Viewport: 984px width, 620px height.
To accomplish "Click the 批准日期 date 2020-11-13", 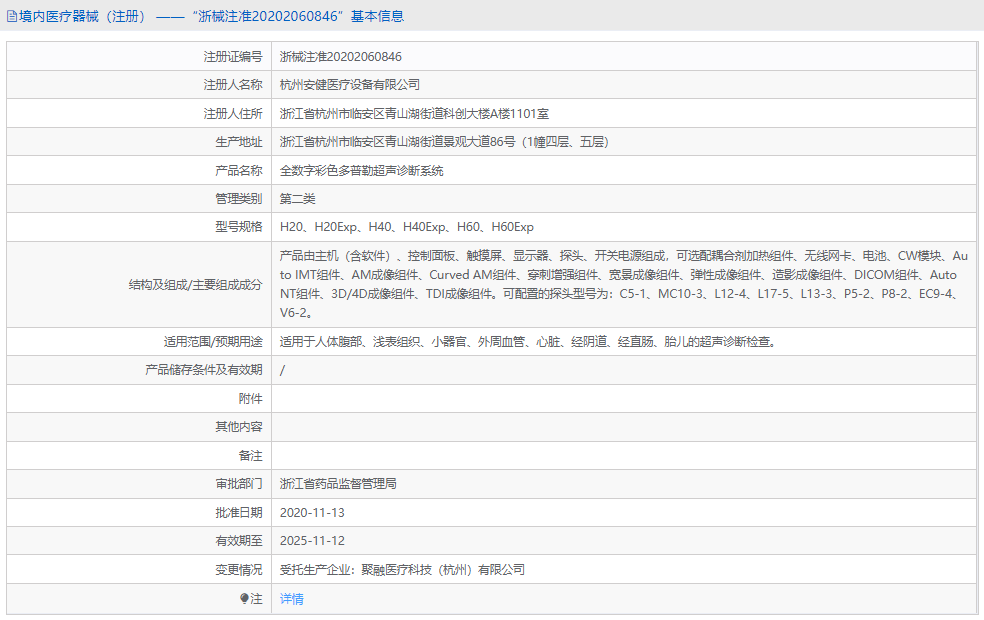I will click(x=321, y=512).
